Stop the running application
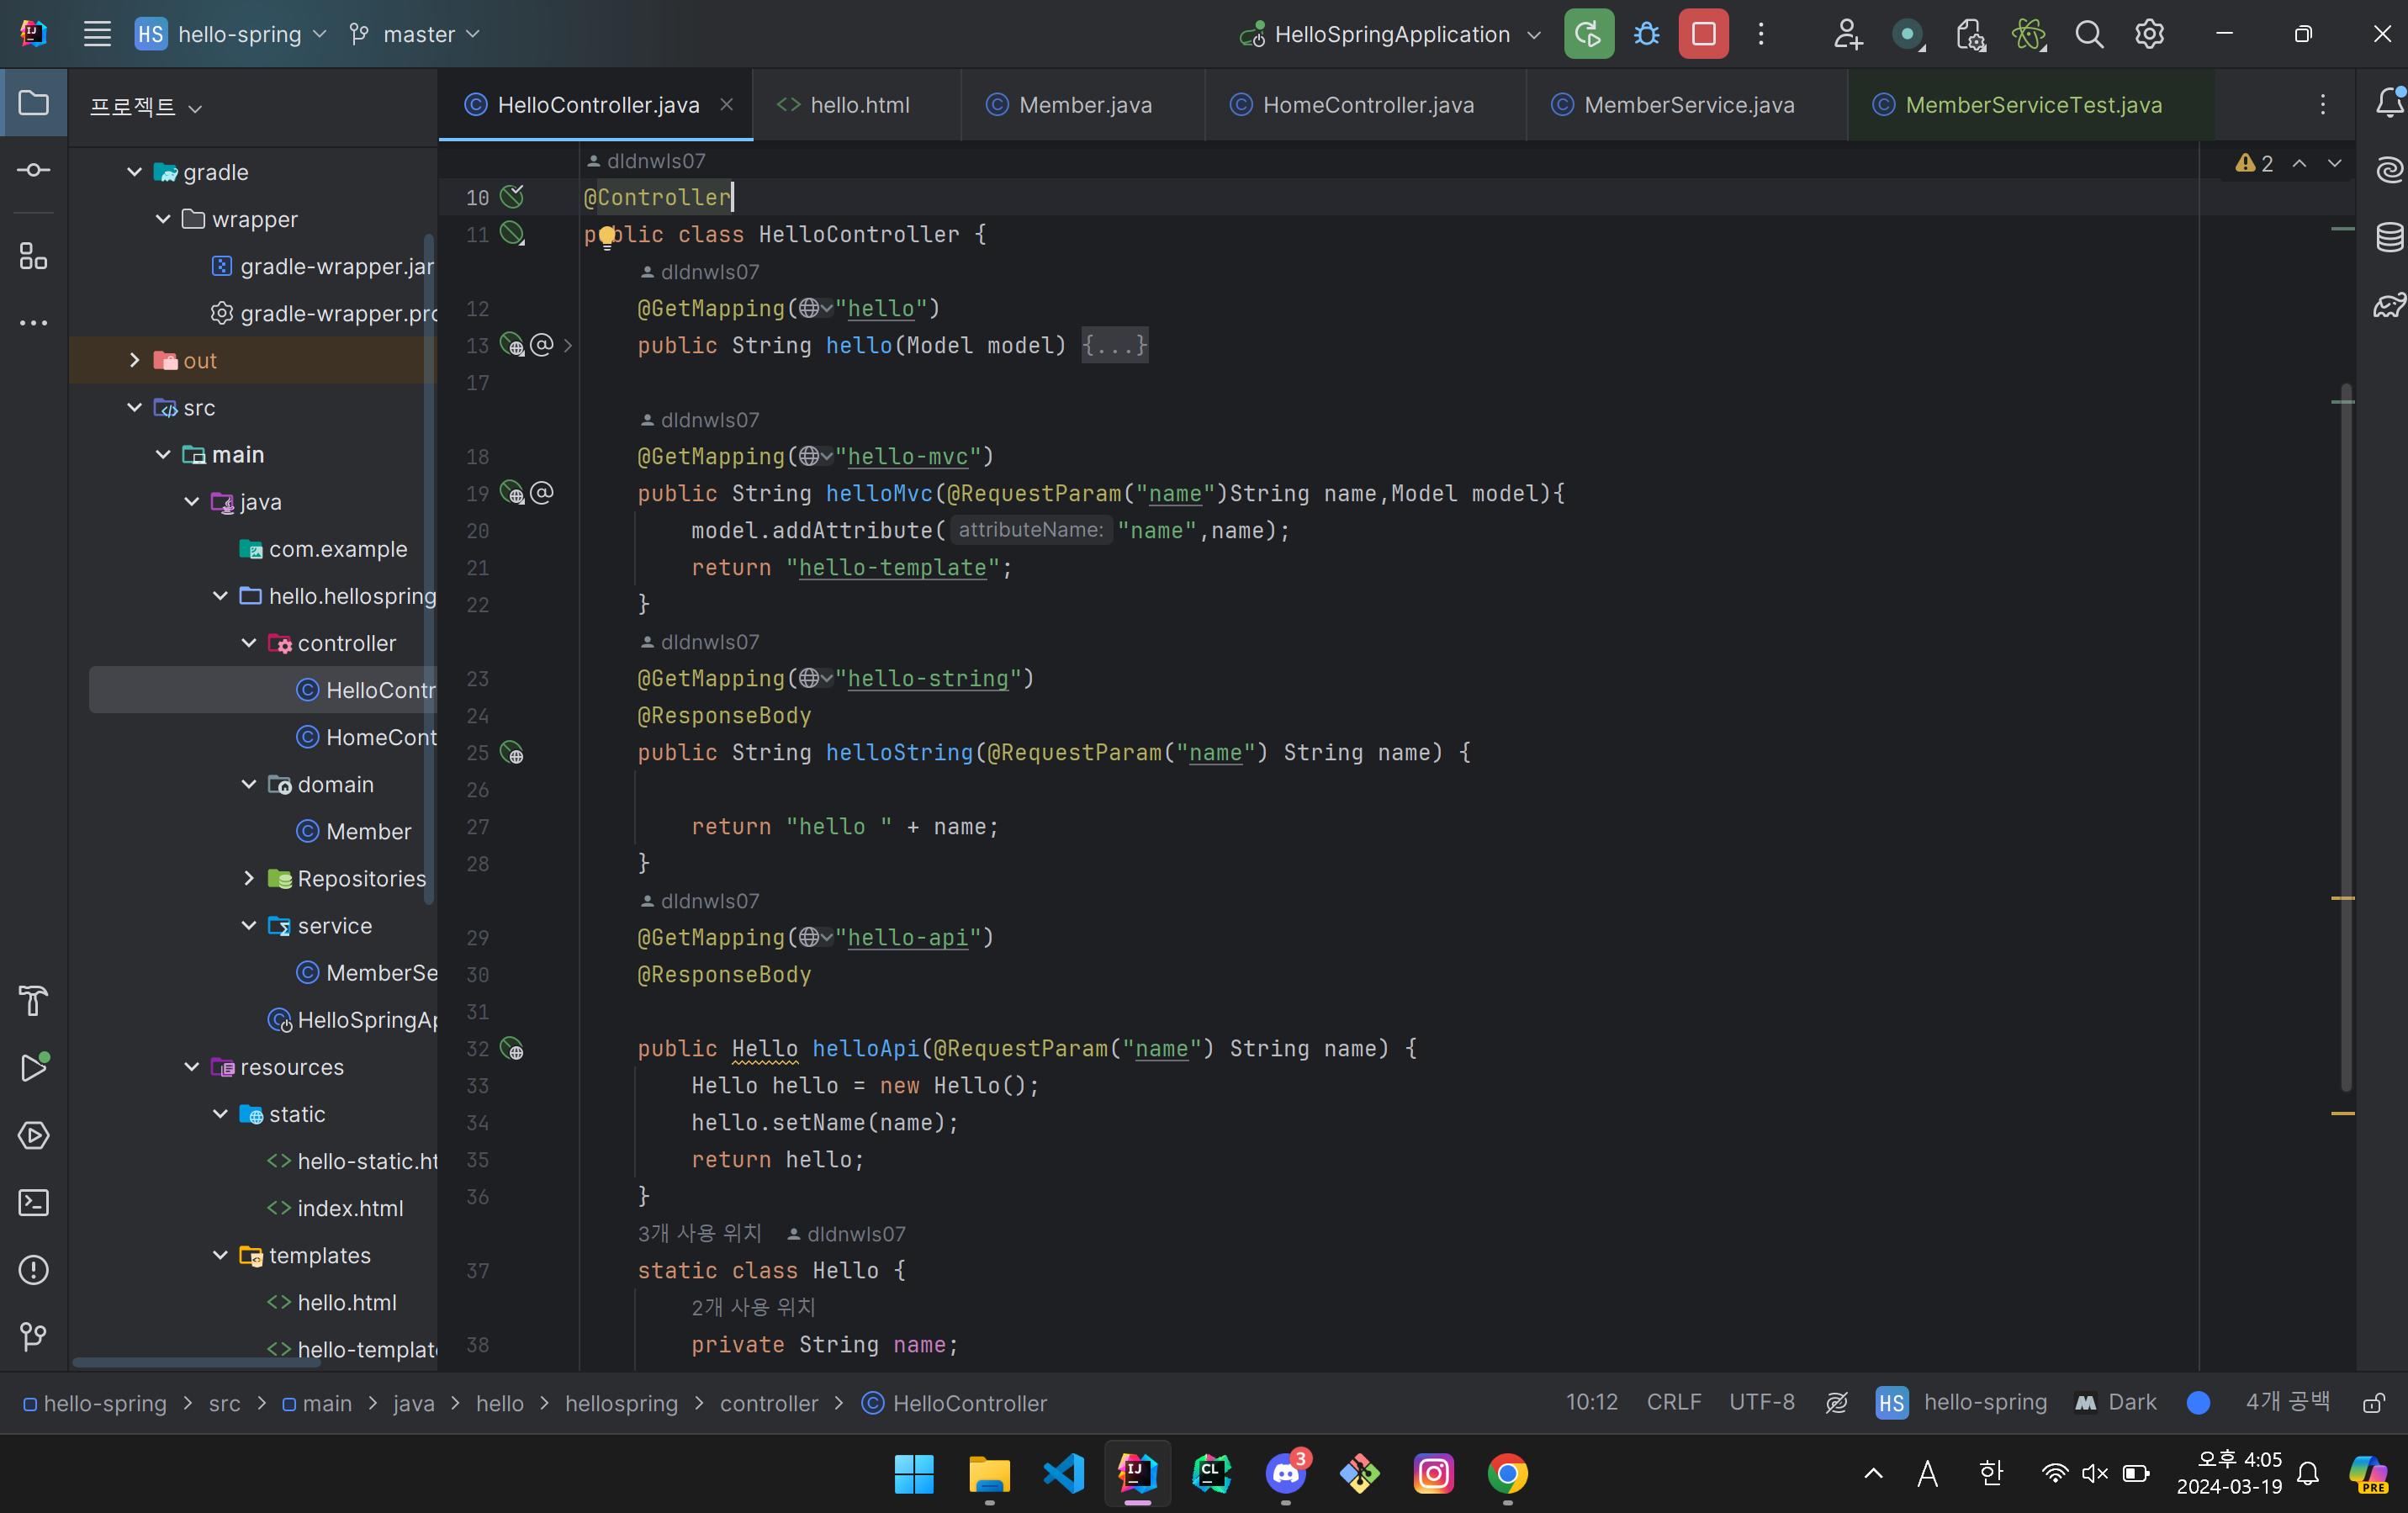Screen dimensions: 2408x1513 [x=1703, y=34]
